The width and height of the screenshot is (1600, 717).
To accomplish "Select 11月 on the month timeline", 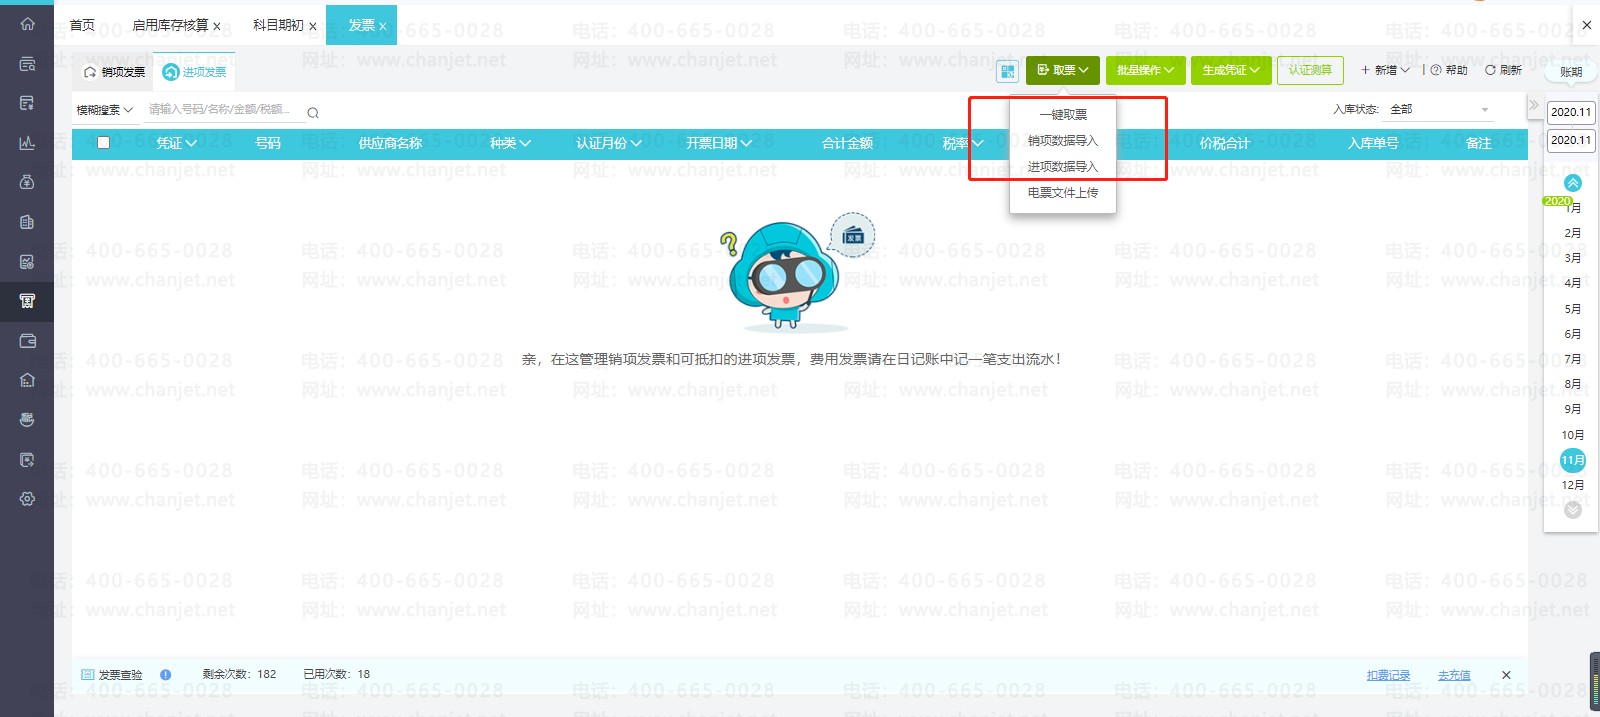I will [x=1573, y=460].
